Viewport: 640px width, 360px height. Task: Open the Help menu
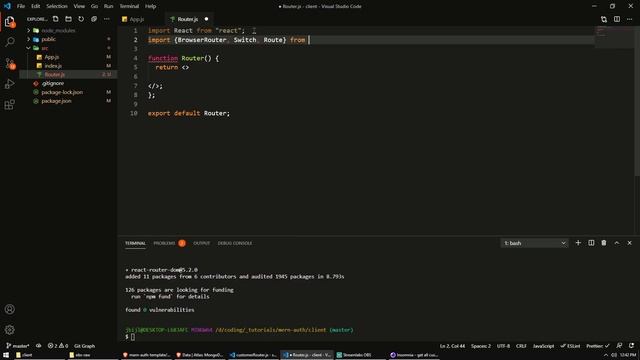(151, 6)
